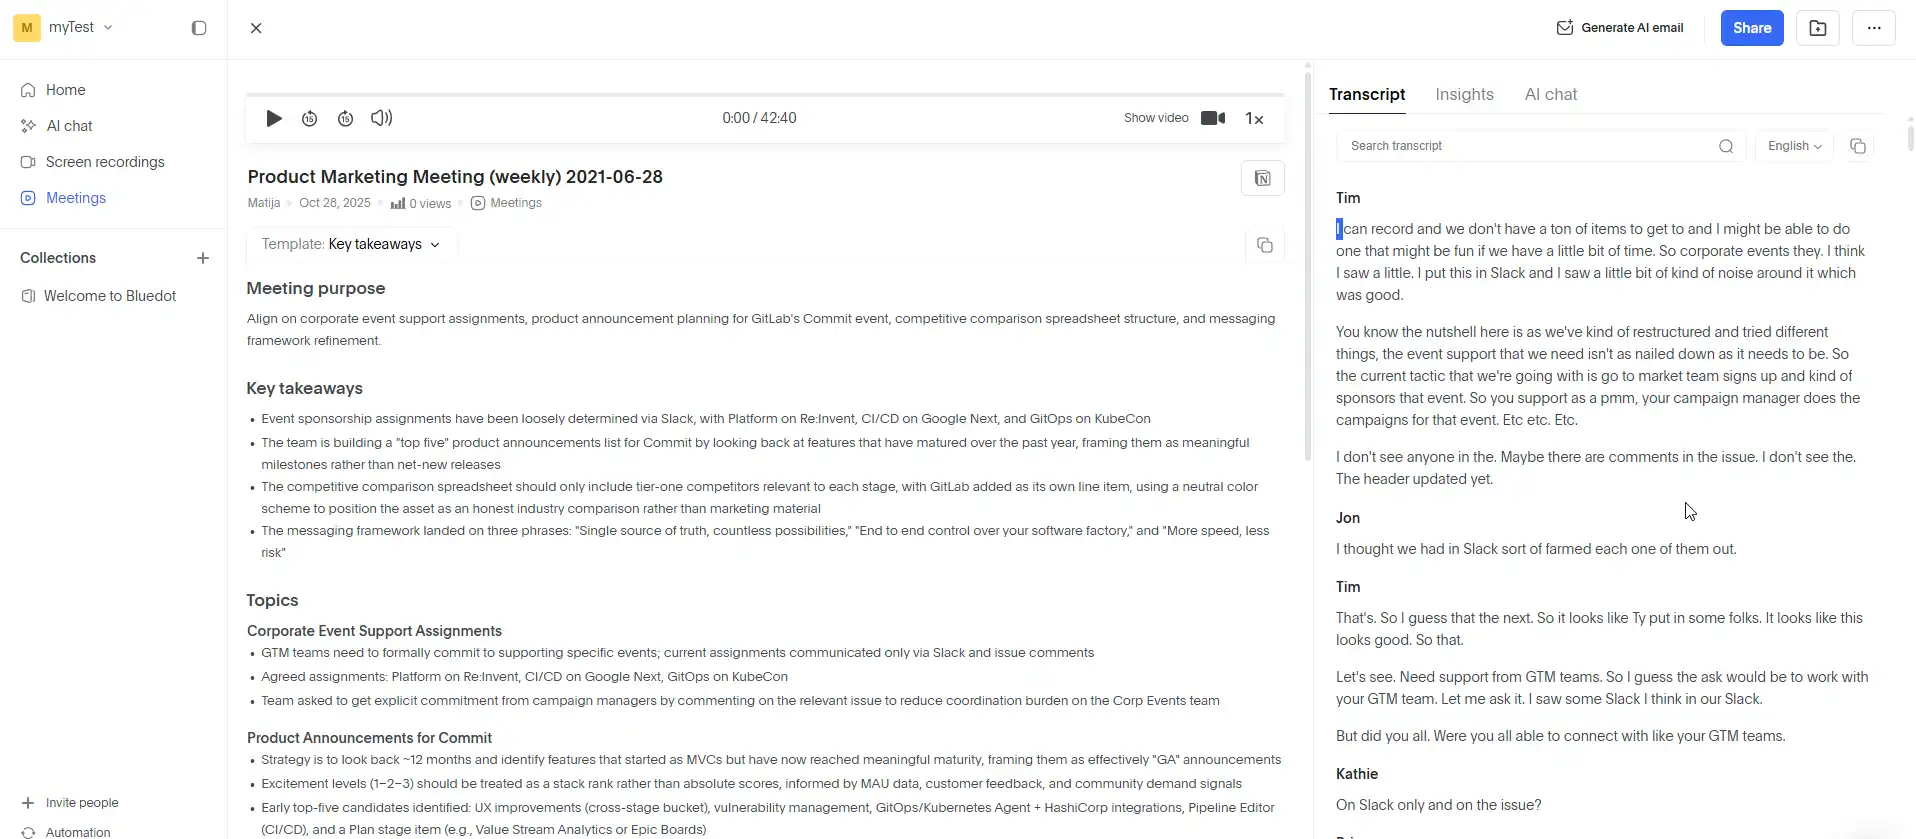
Task: Click 'Product Announcements for Commit' subheading
Action: click(x=369, y=738)
